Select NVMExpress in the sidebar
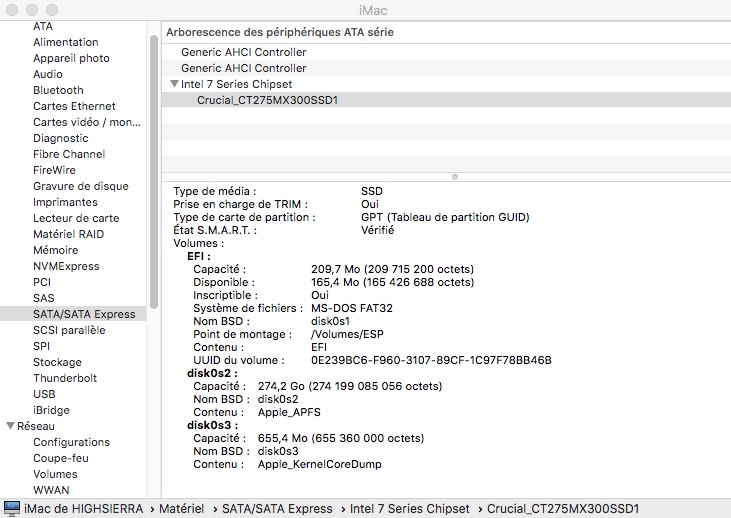The image size is (731, 518). point(66,266)
